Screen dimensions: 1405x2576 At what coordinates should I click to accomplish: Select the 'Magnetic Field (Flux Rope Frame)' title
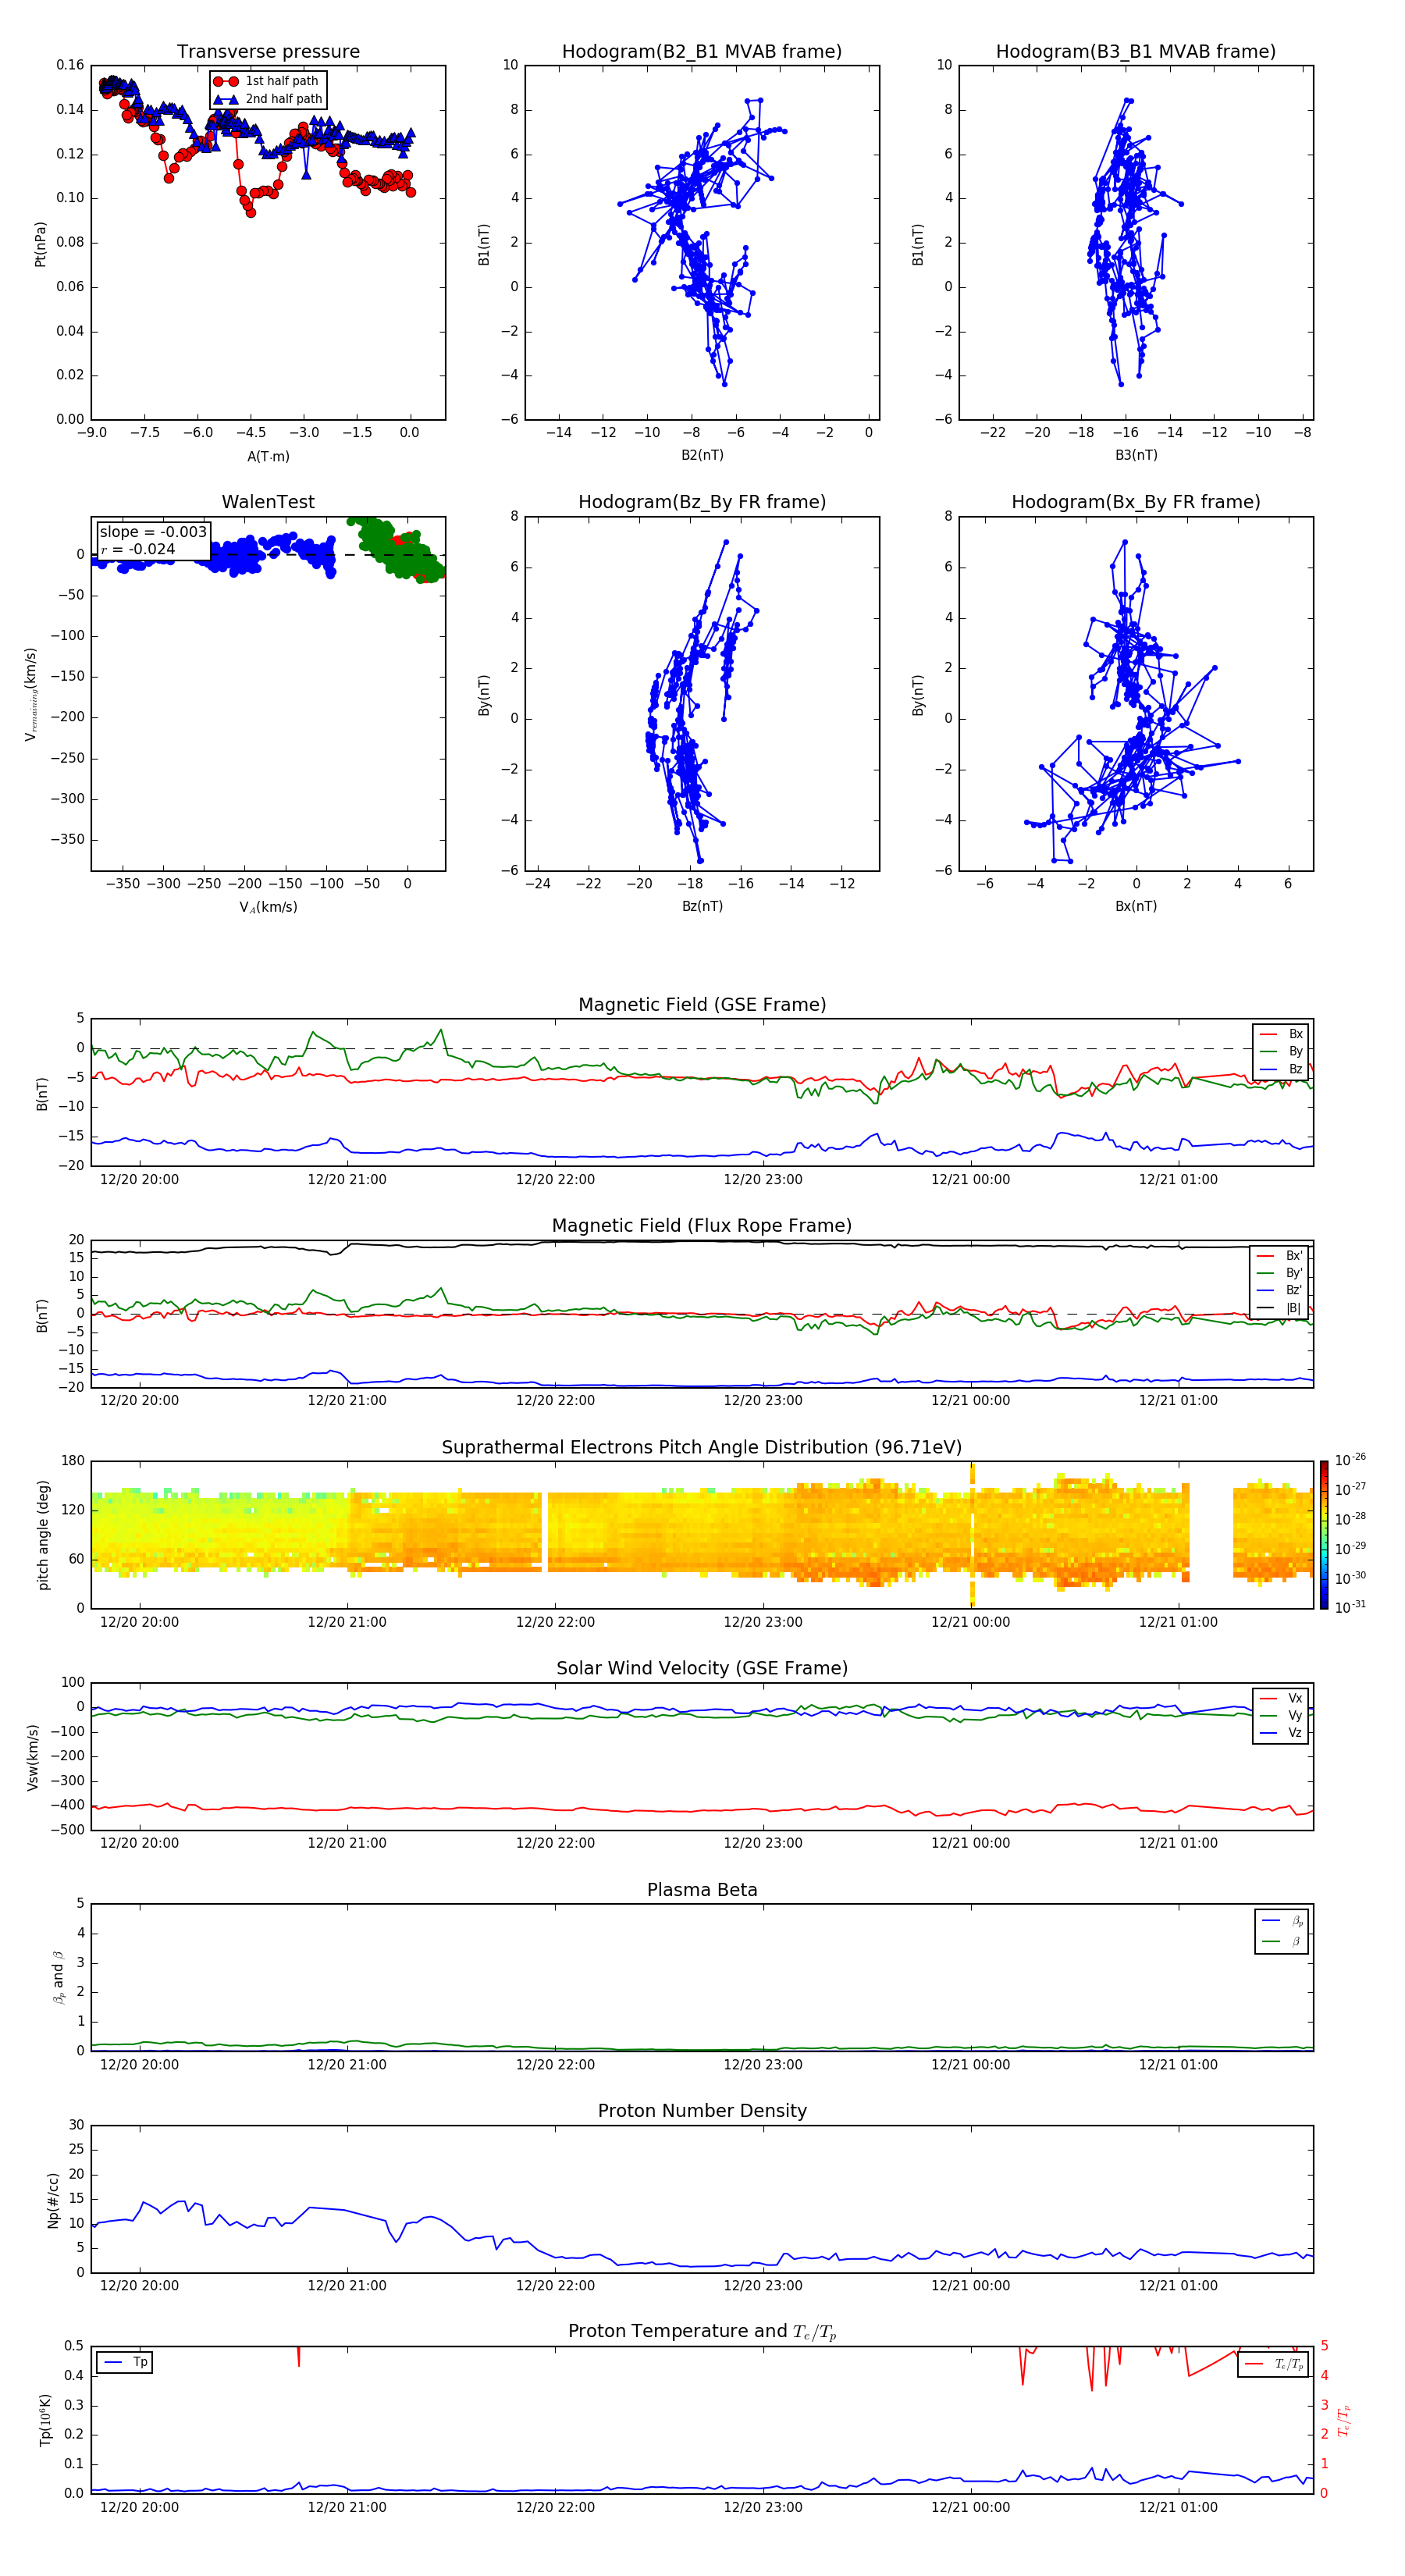702,1226
